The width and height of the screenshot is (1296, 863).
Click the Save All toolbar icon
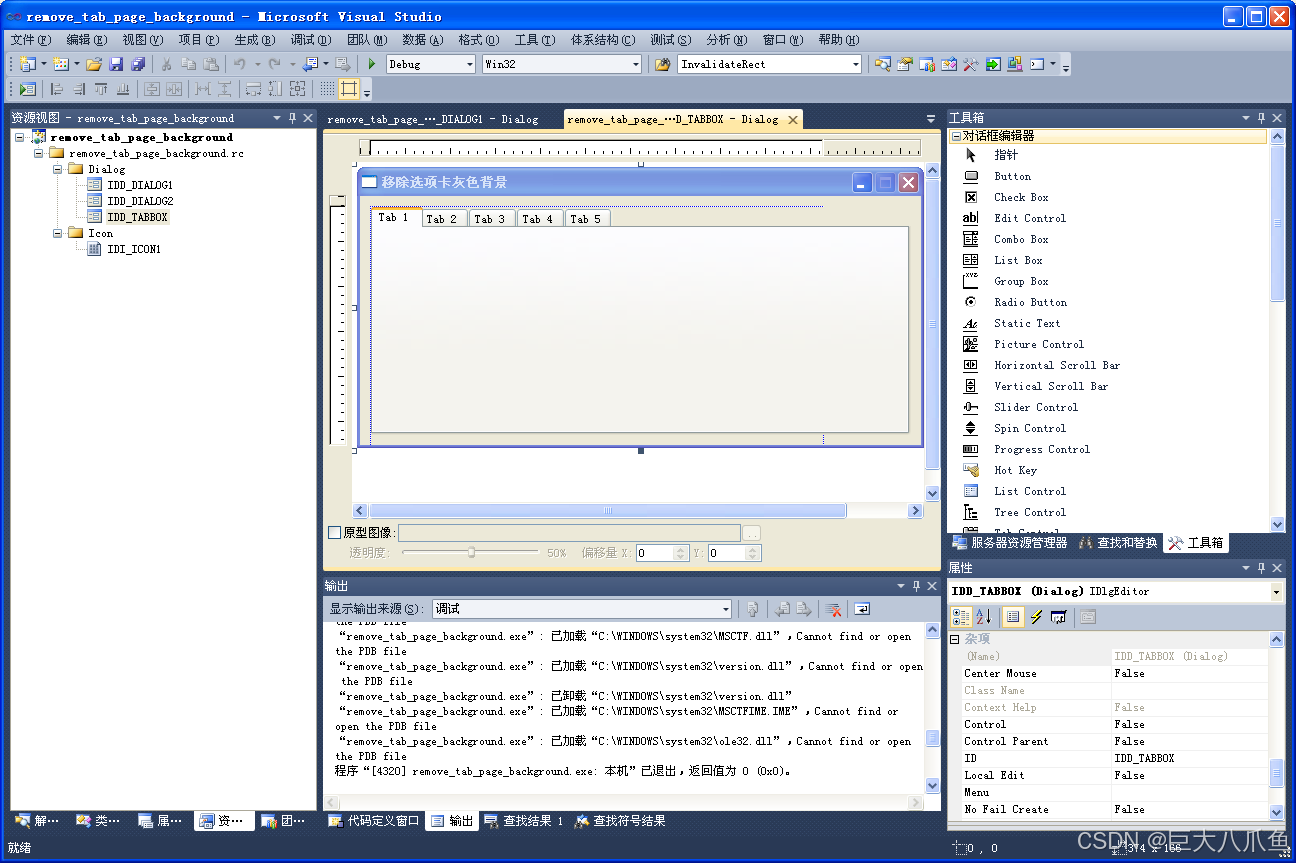[x=138, y=64]
